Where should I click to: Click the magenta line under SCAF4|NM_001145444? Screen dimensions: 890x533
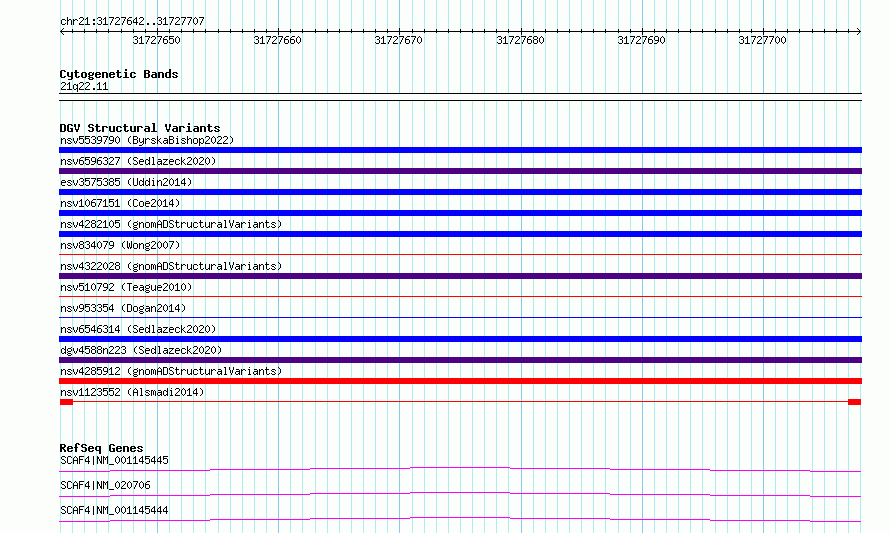460,519
